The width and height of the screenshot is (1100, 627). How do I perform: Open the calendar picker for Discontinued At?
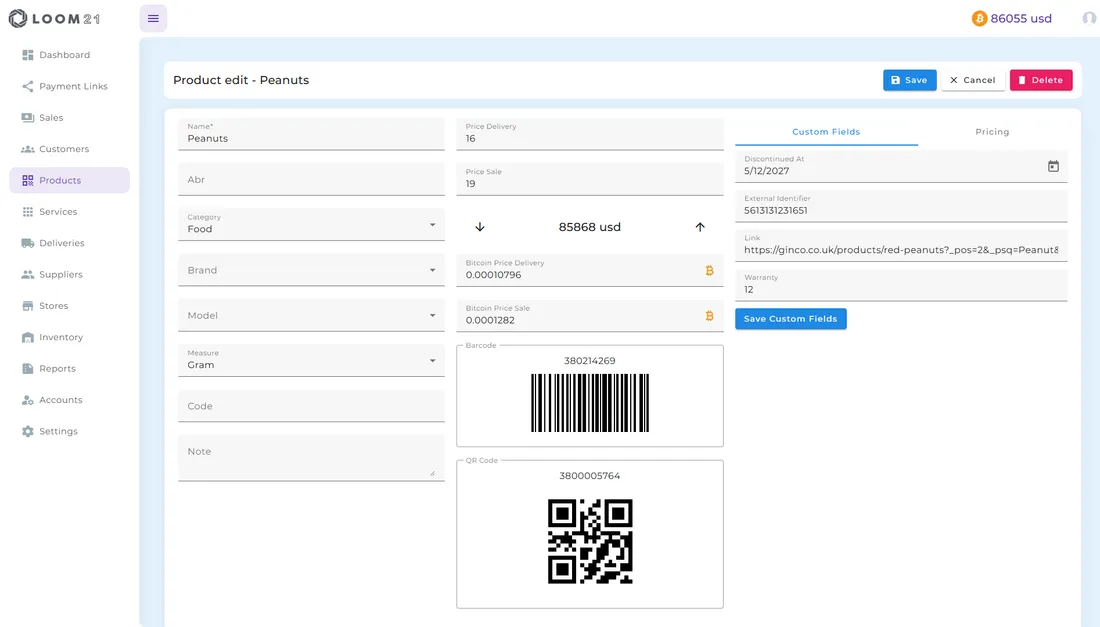click(x=1053, y=166)
